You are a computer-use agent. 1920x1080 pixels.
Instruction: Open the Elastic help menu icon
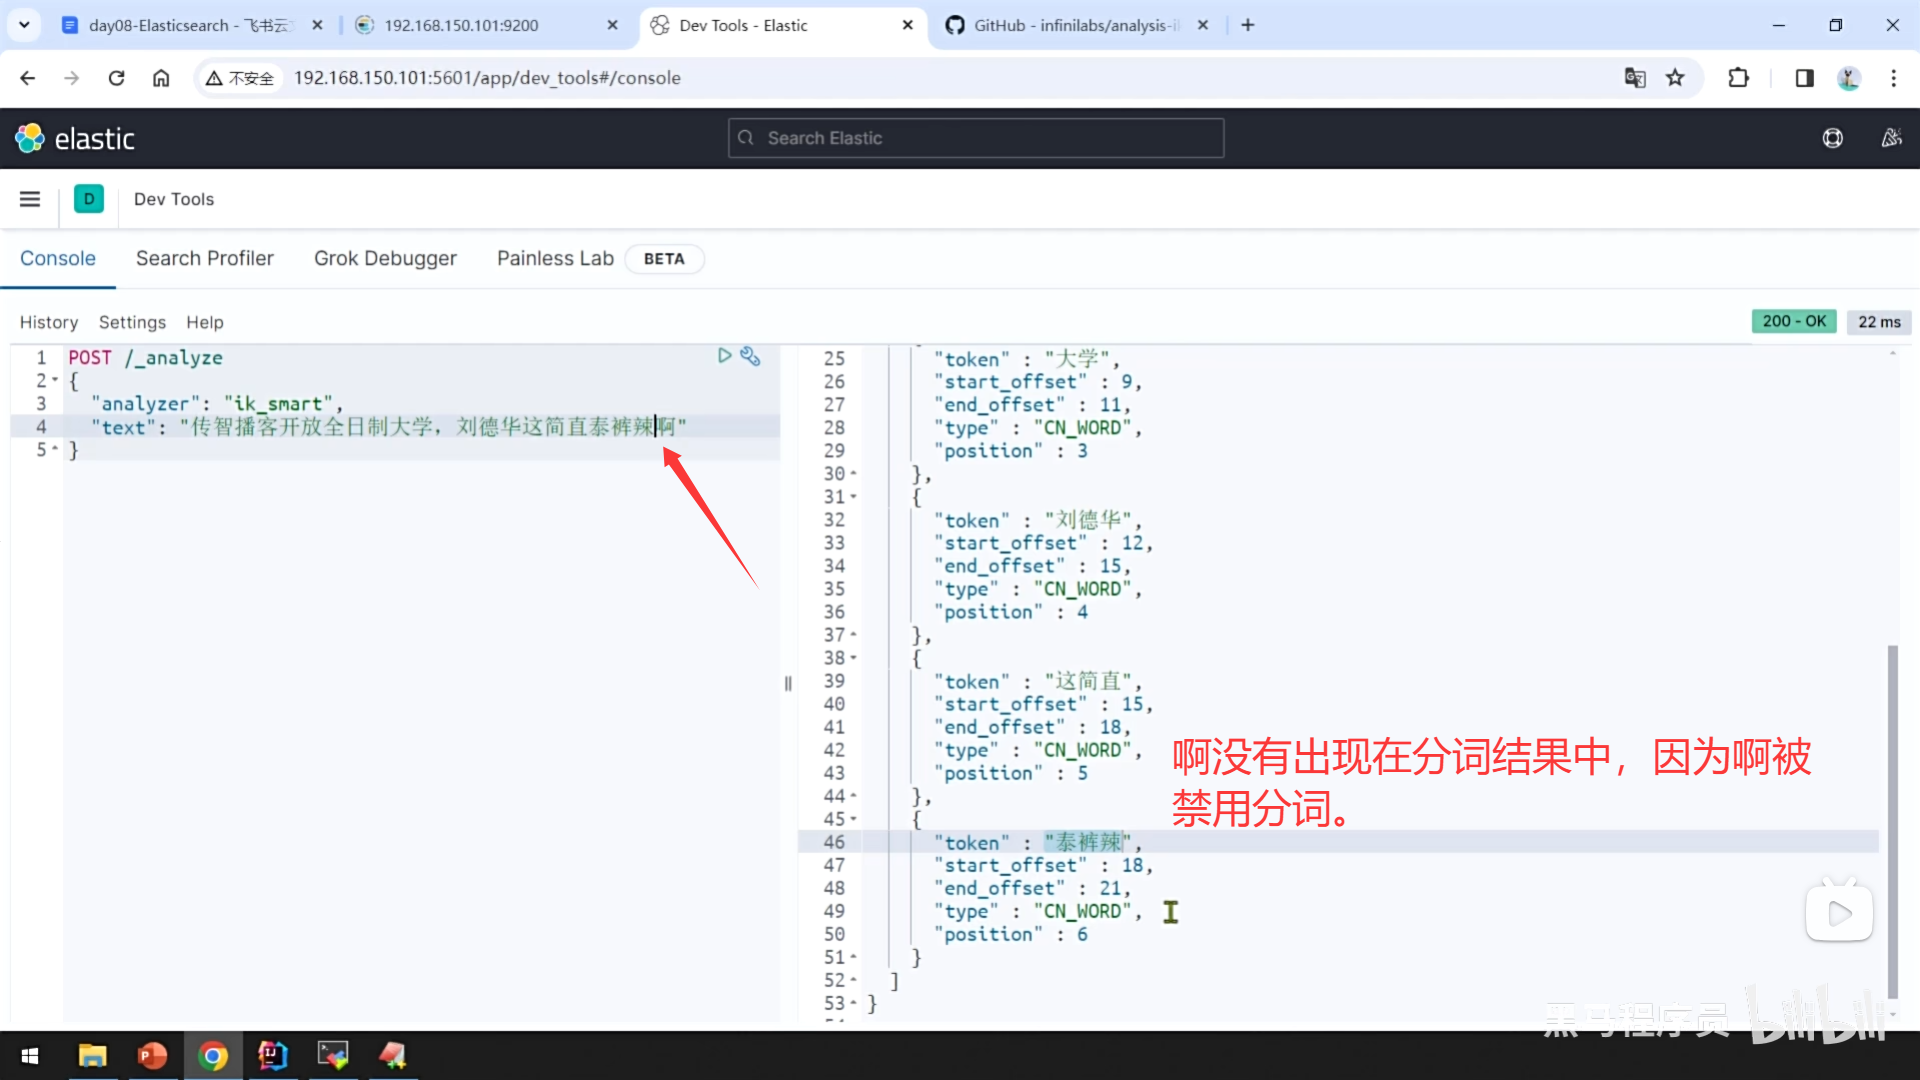point(1832,138)
